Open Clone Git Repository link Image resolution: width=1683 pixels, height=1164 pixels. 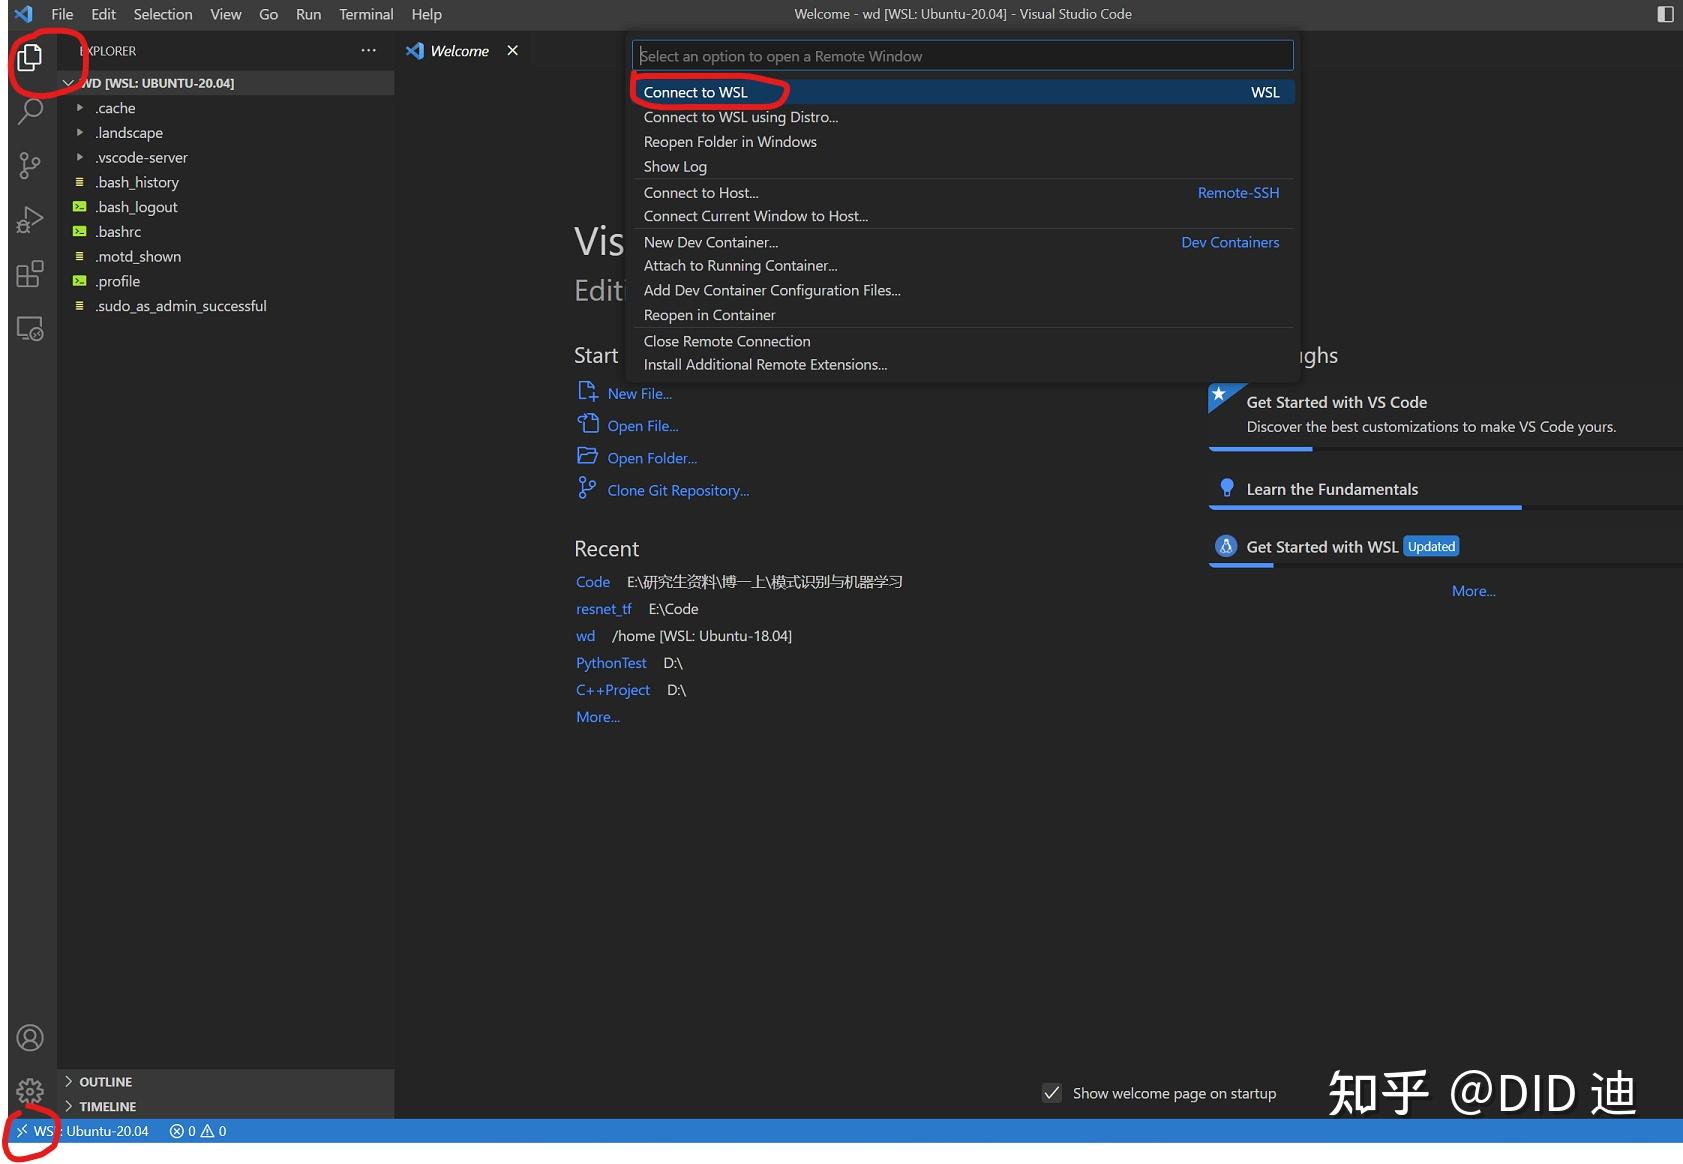coord(677,490)
